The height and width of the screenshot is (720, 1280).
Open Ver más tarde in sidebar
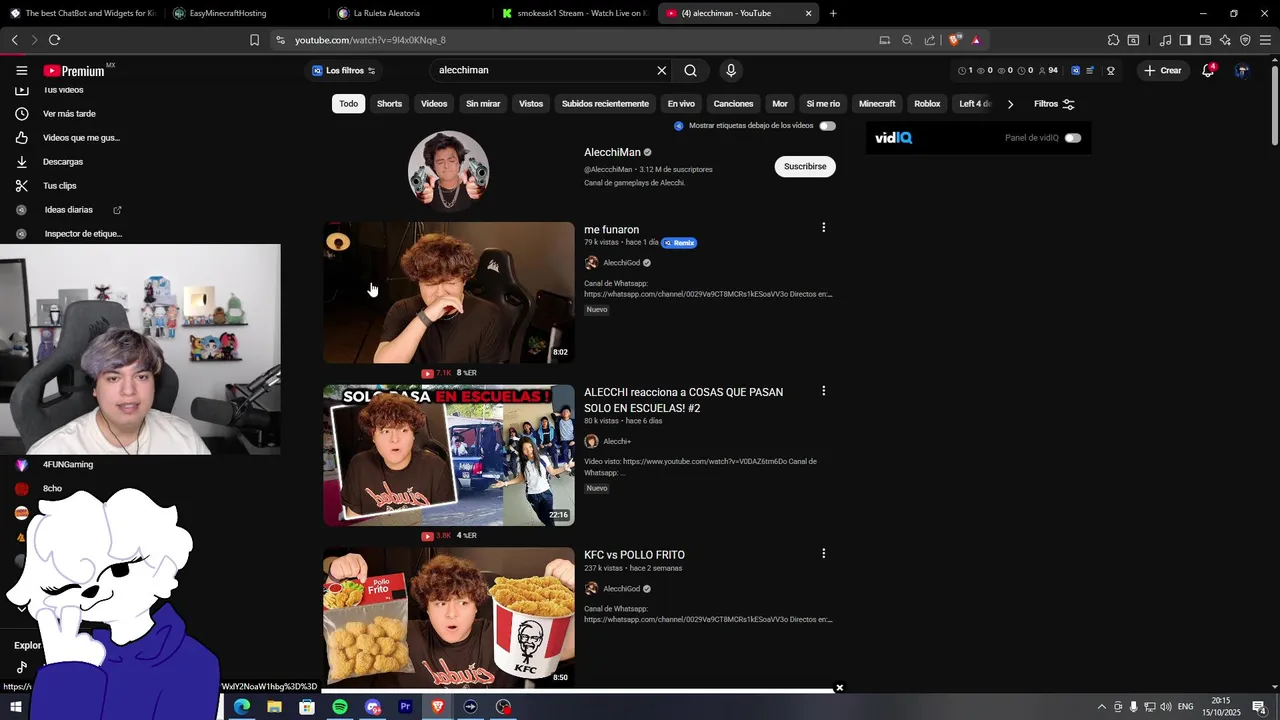click(69, 114)
